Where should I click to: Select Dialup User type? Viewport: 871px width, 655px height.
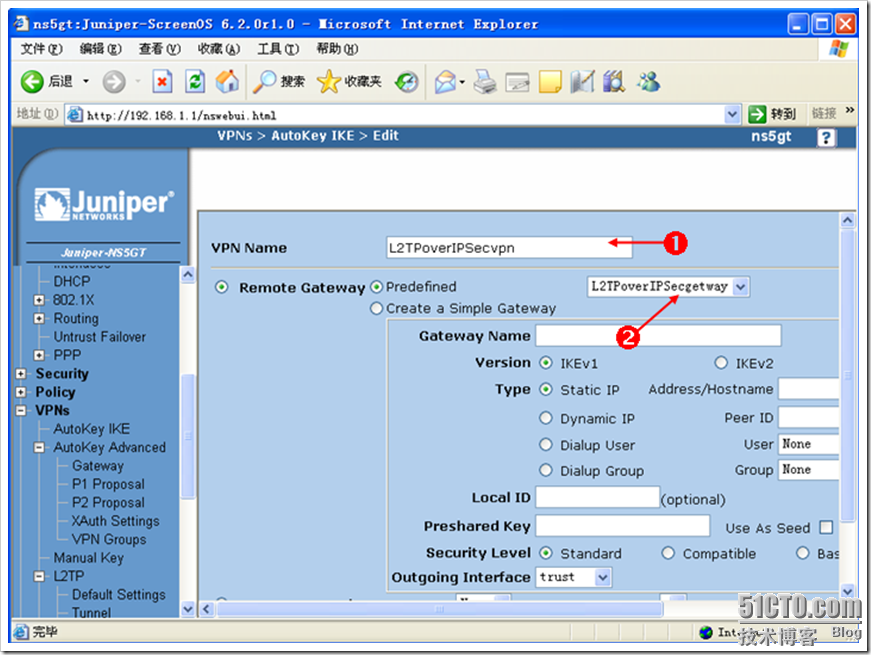click(546, 444)
